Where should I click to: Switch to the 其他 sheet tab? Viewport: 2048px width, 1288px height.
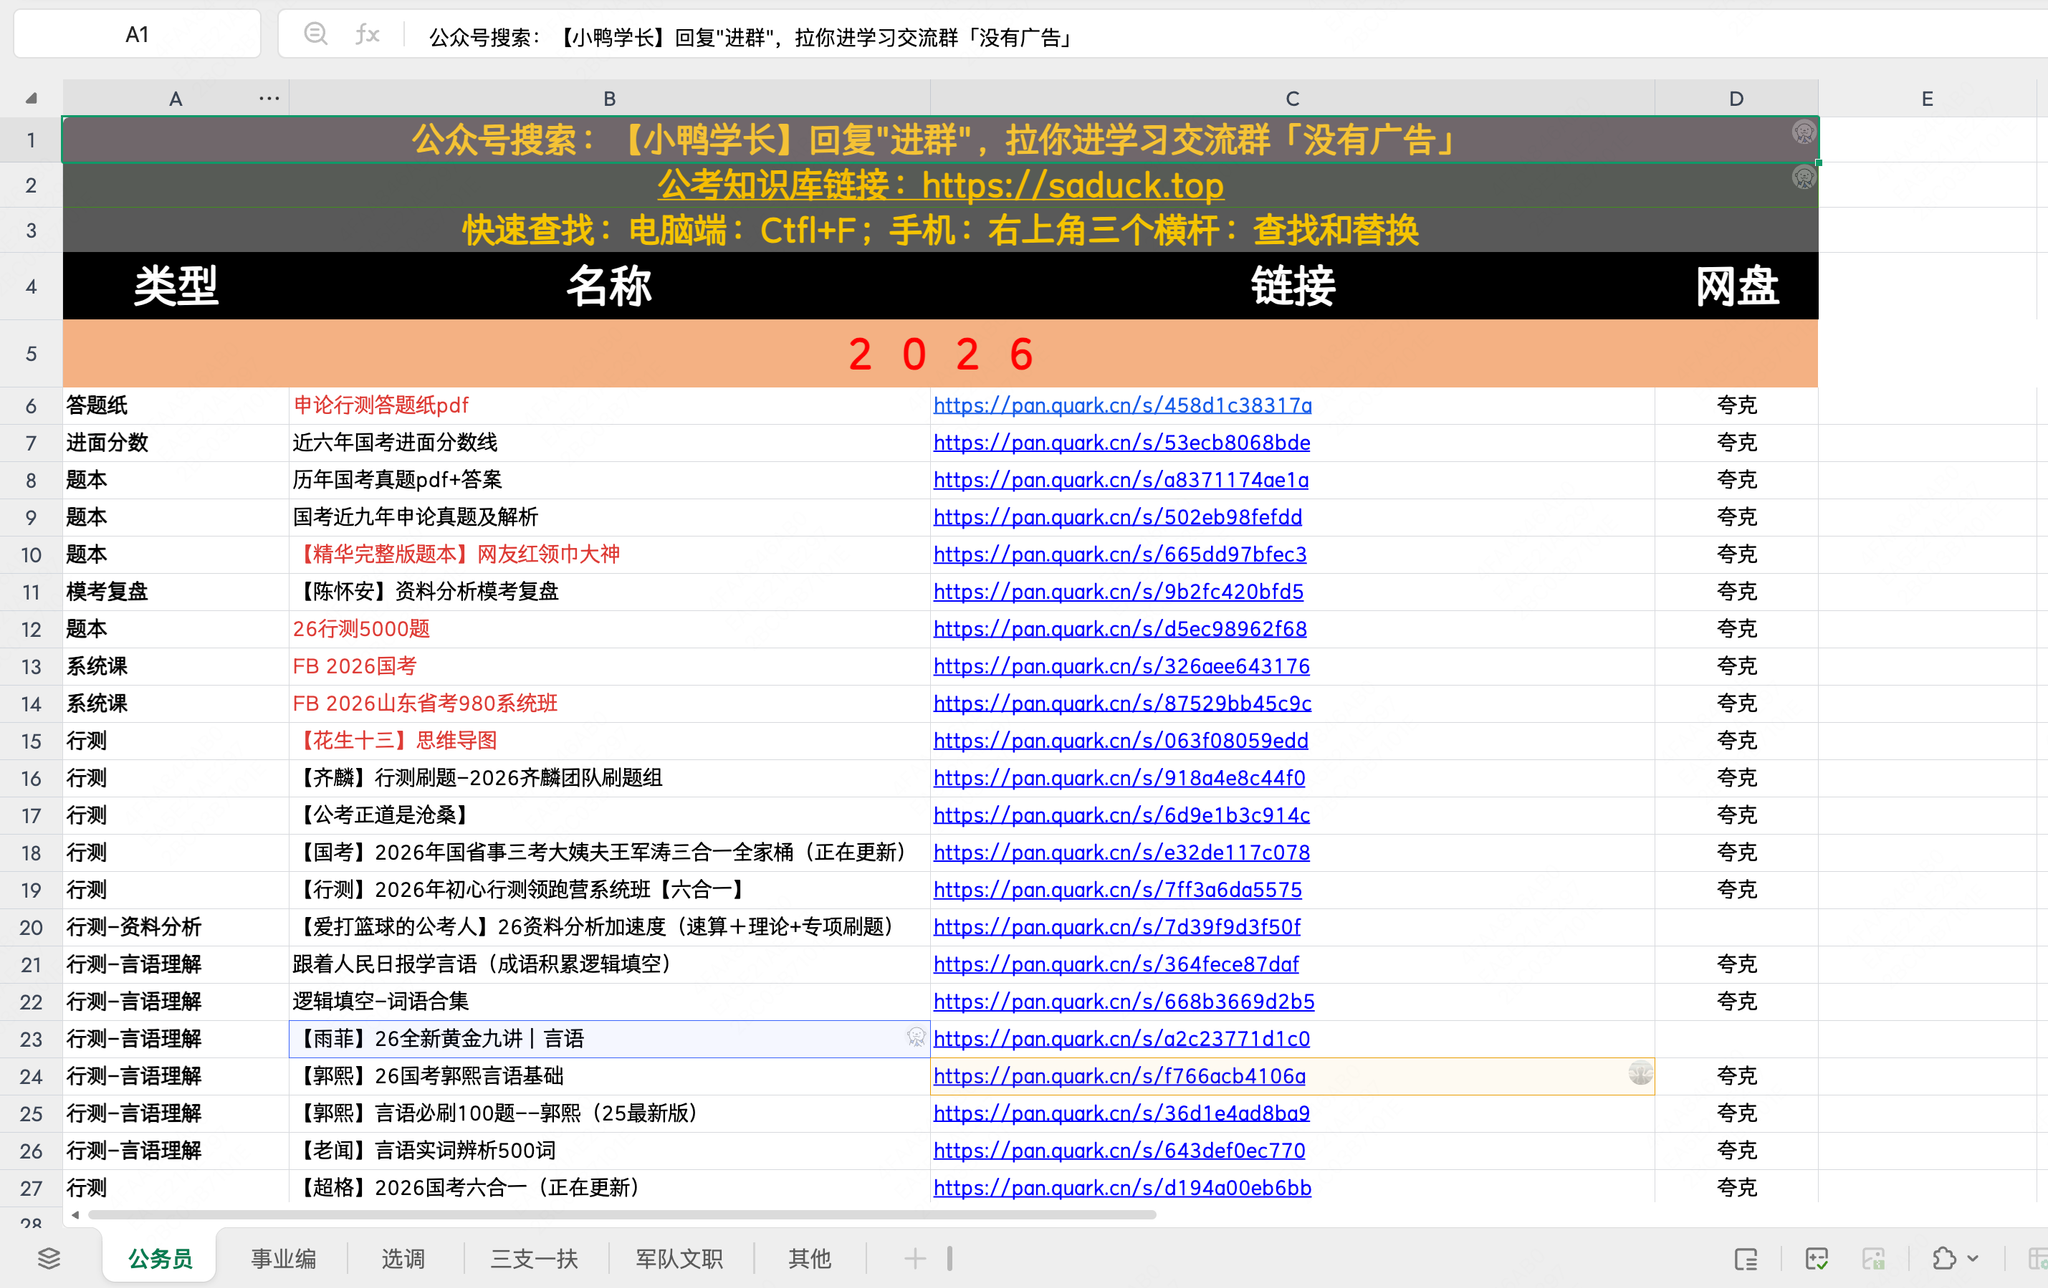click(809, 1258)
